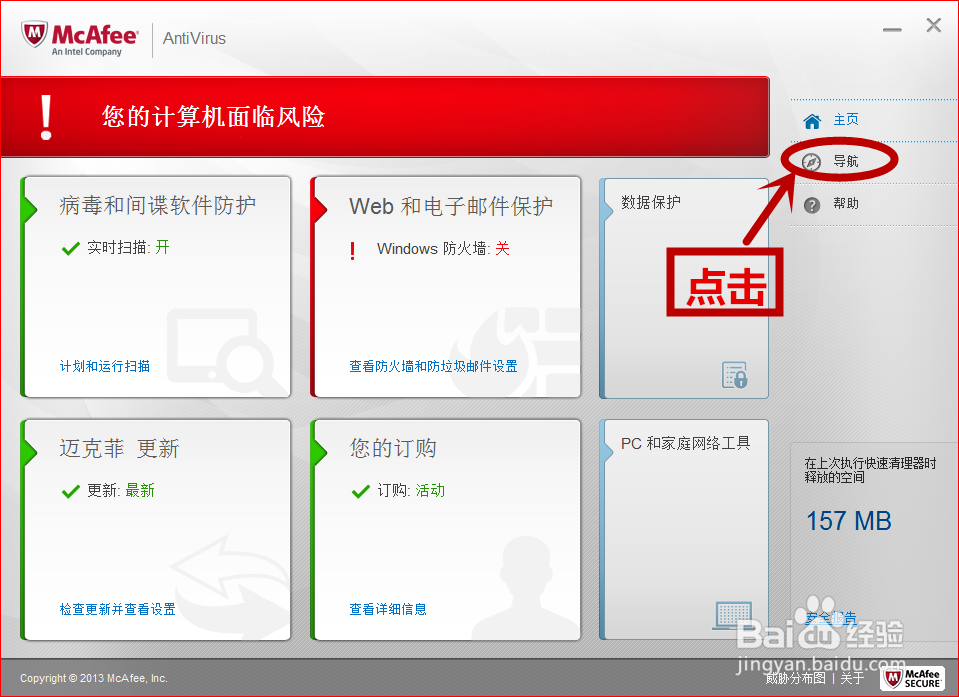Screen dimensions: 959x697
Task: Open the 计划和运行扫描 link
Action: (105, 366)
